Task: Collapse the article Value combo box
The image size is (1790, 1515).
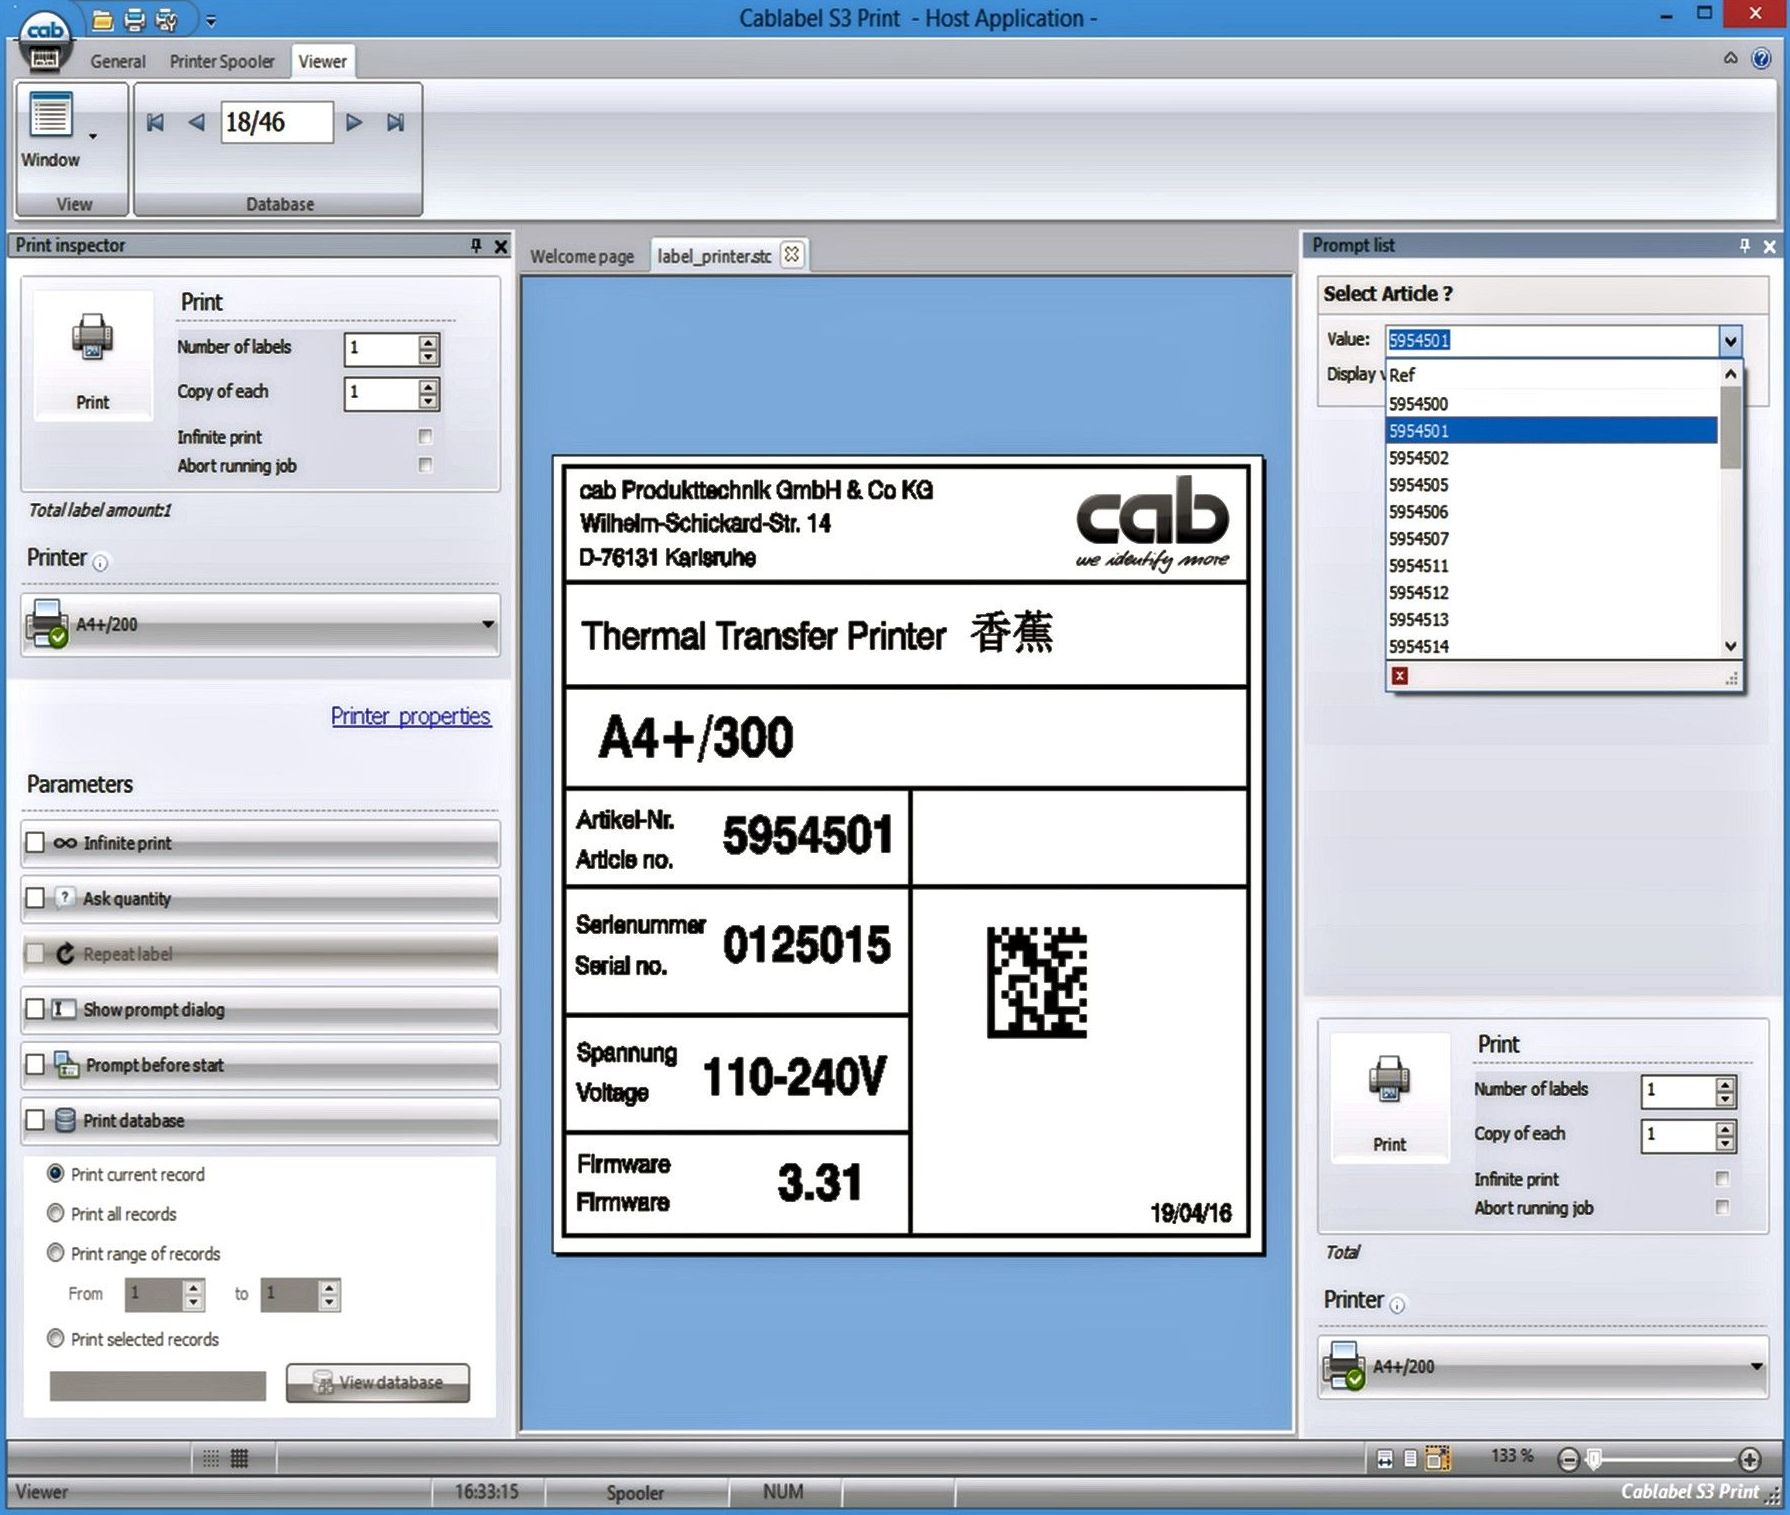Action: (x=1730, y=341)
